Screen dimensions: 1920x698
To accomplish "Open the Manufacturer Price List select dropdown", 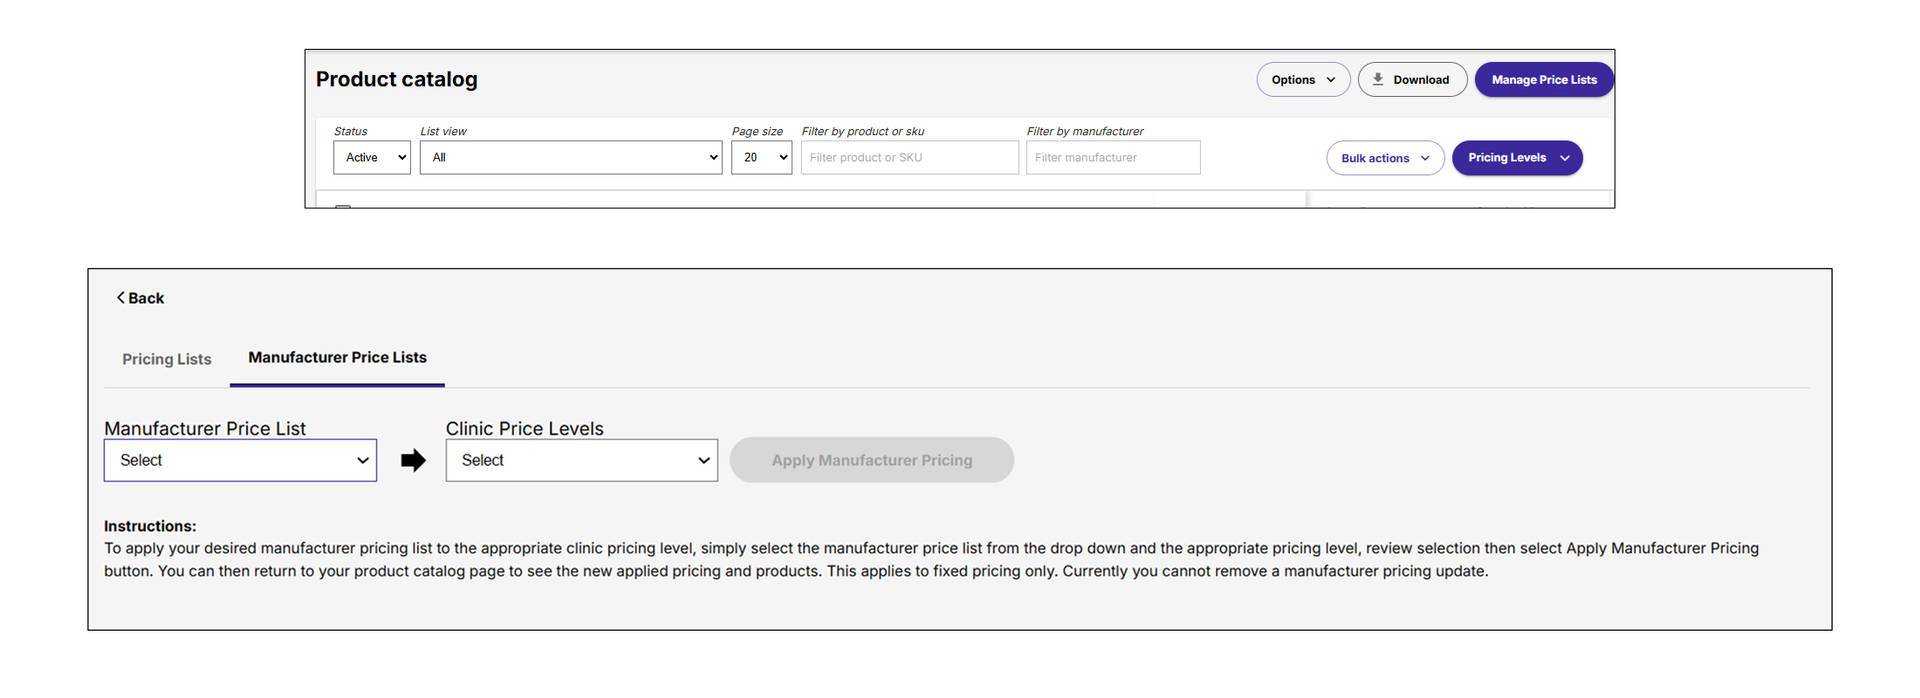I will [x=240, y=460].
